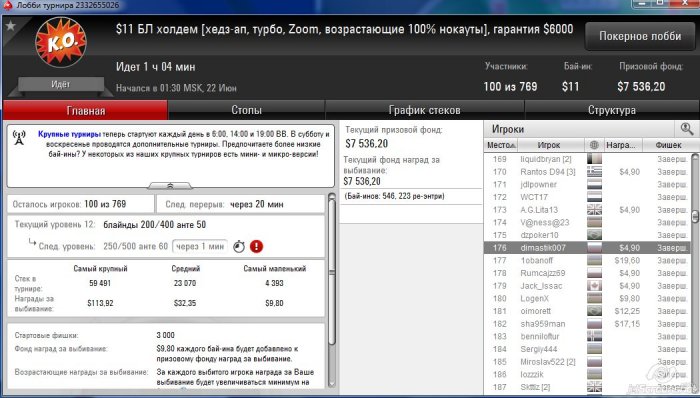This screenshot has height=398, width=700.
Task: Sort by the Фишек column header
Action: [x=668, y=145]
